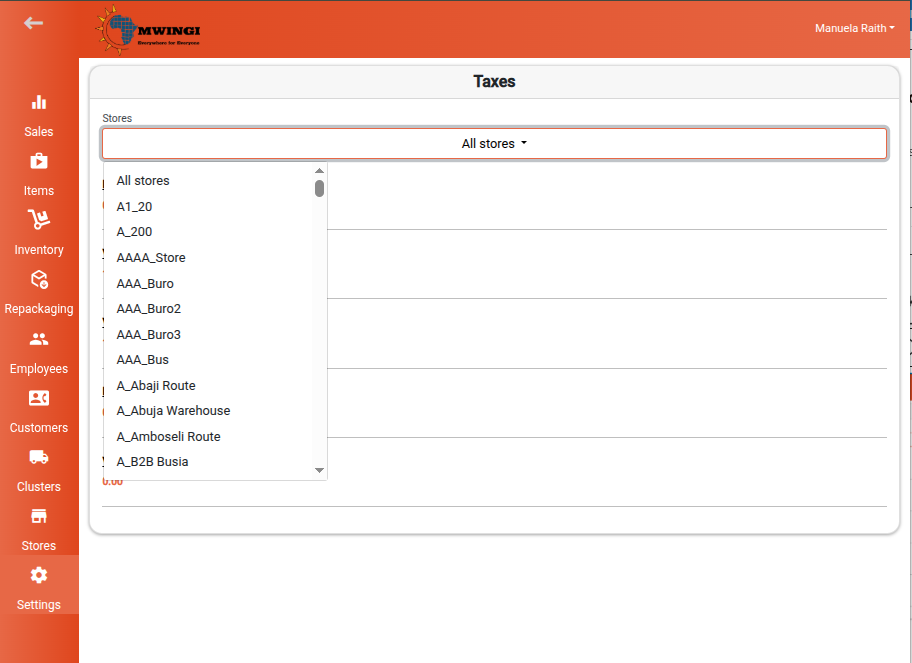Click the dropdown list scrollbar thumb
Viewport: 912px width, 663px height.
(x=319, y=188)
